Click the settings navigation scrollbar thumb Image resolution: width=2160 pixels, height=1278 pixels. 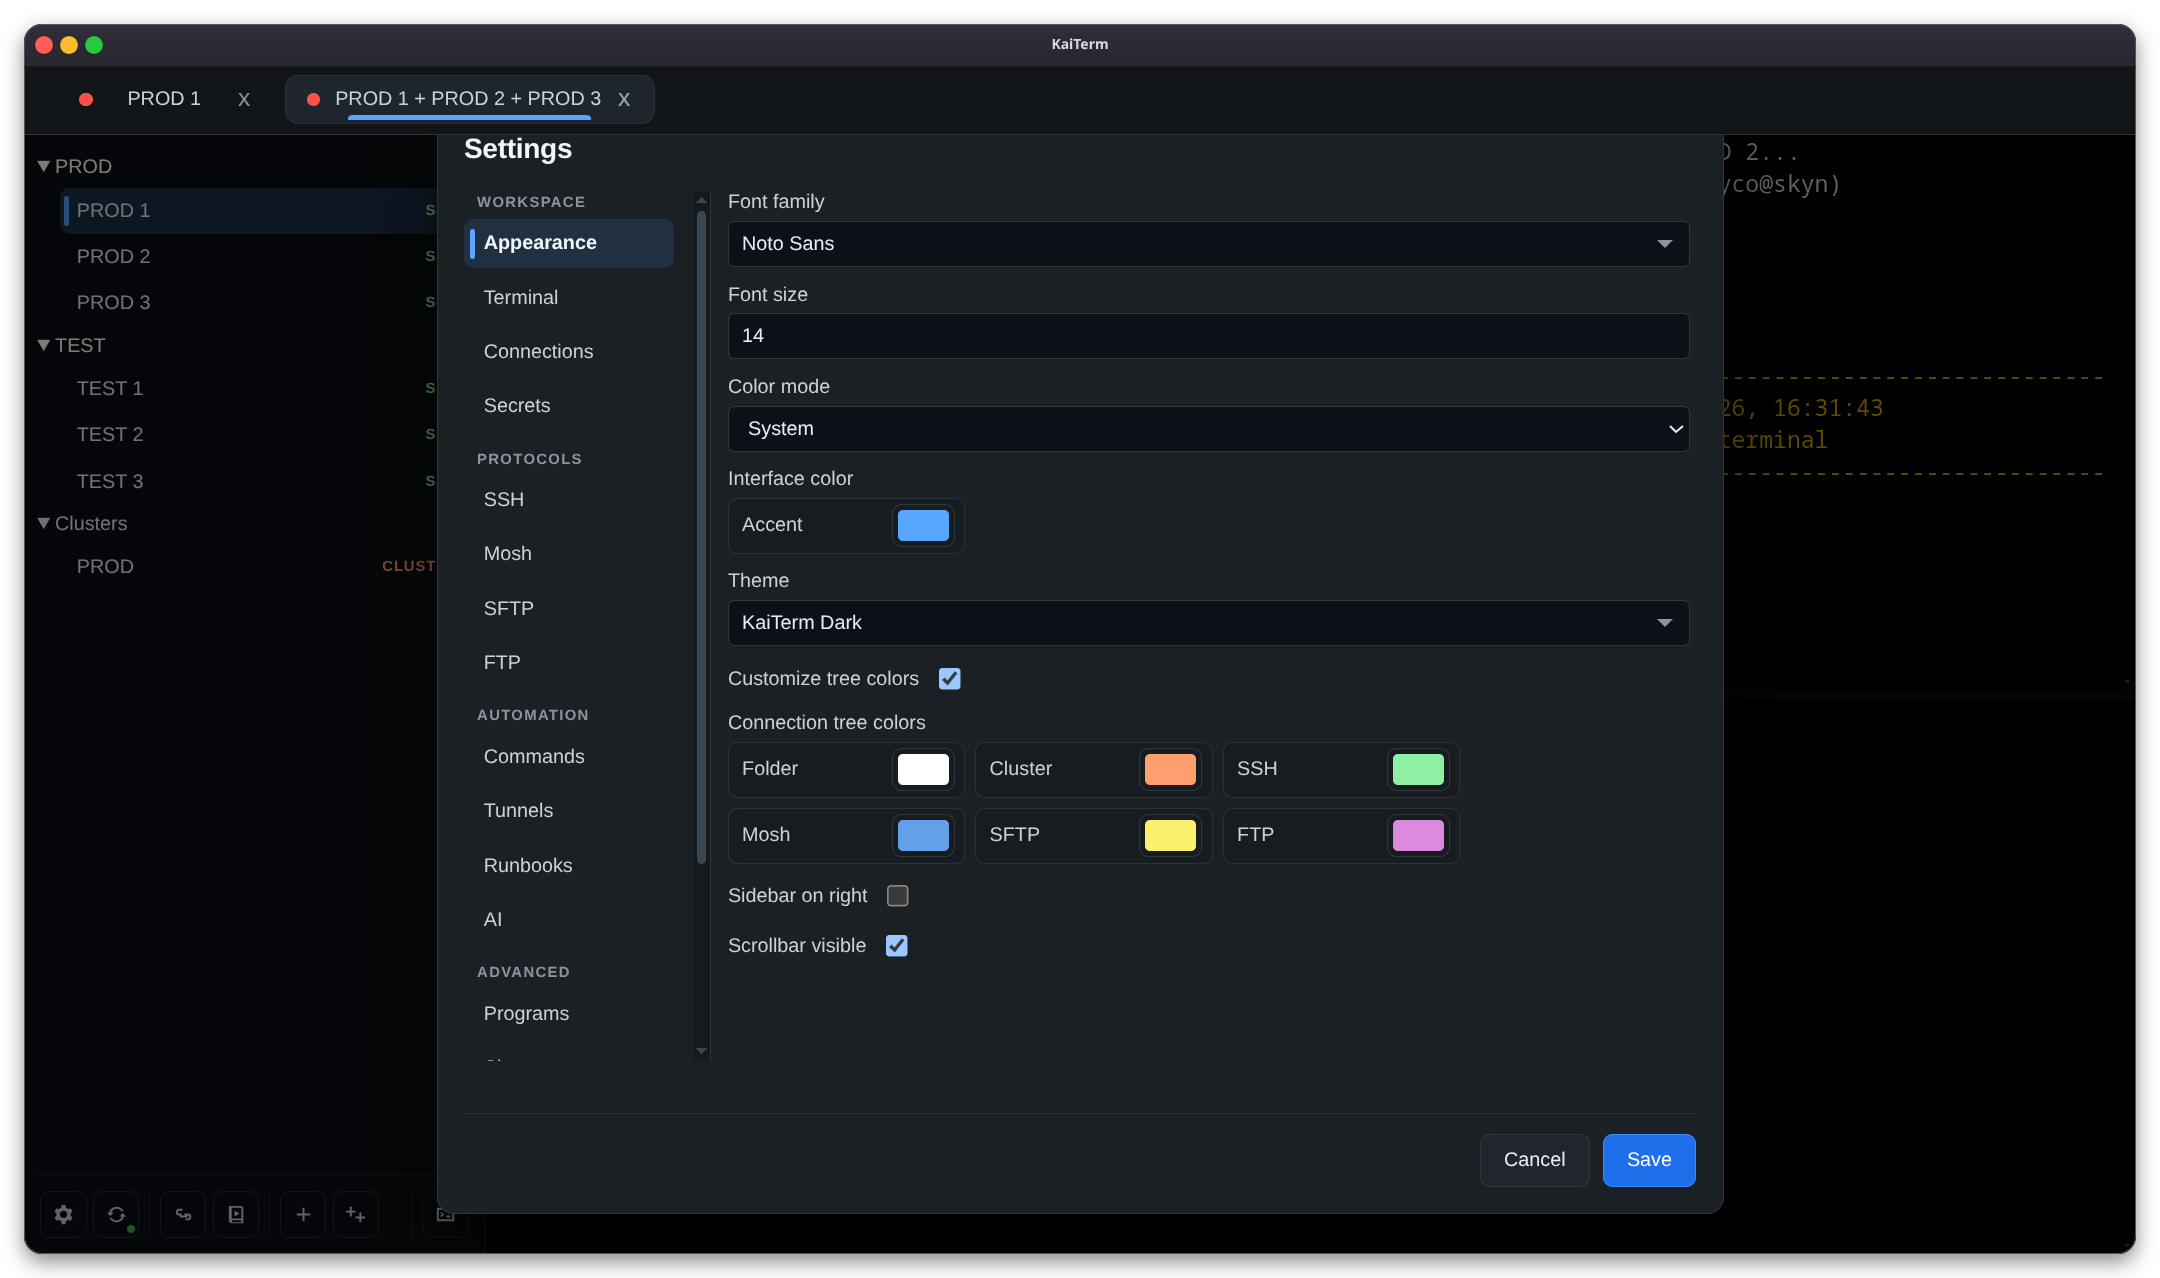[x=701, y=537]
